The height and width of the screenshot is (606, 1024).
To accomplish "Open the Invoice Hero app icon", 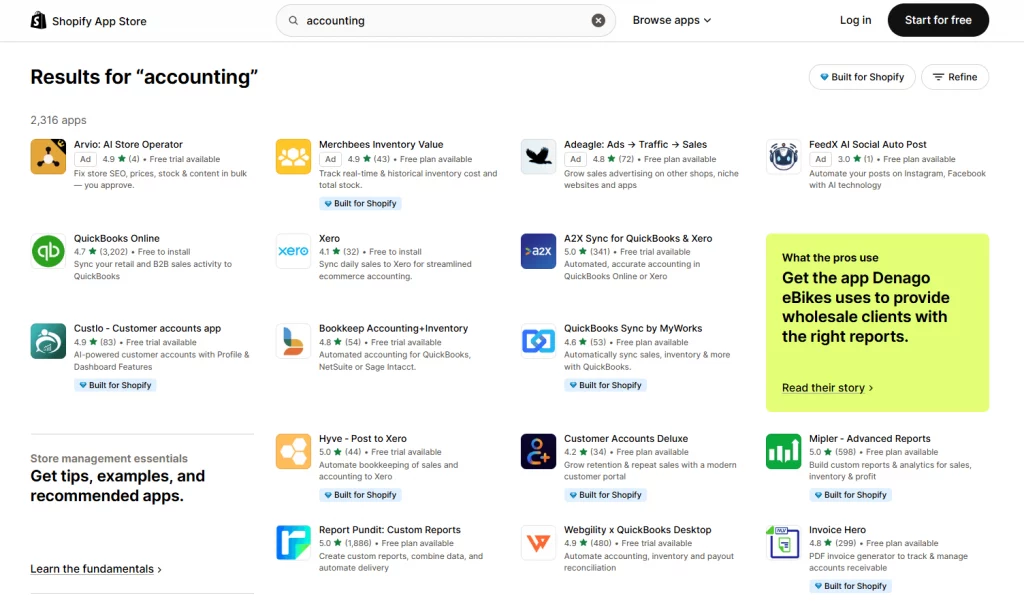I will coord(783,542).
